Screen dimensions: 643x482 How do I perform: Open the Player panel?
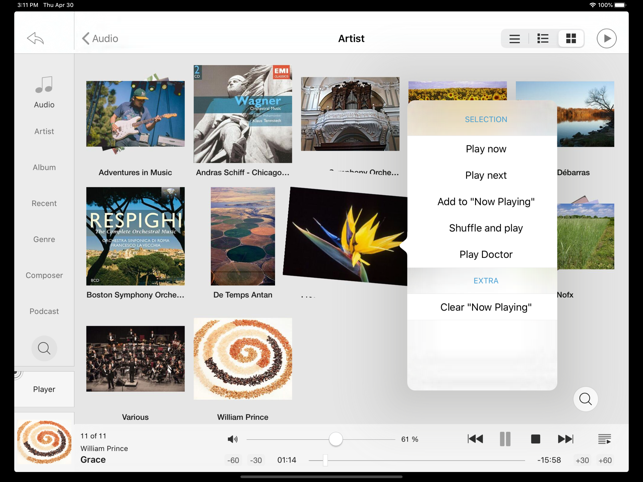coord(44,389)
